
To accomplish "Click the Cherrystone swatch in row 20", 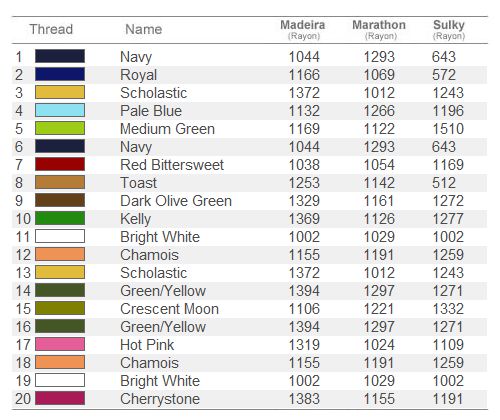I will [x=60, y=398].
